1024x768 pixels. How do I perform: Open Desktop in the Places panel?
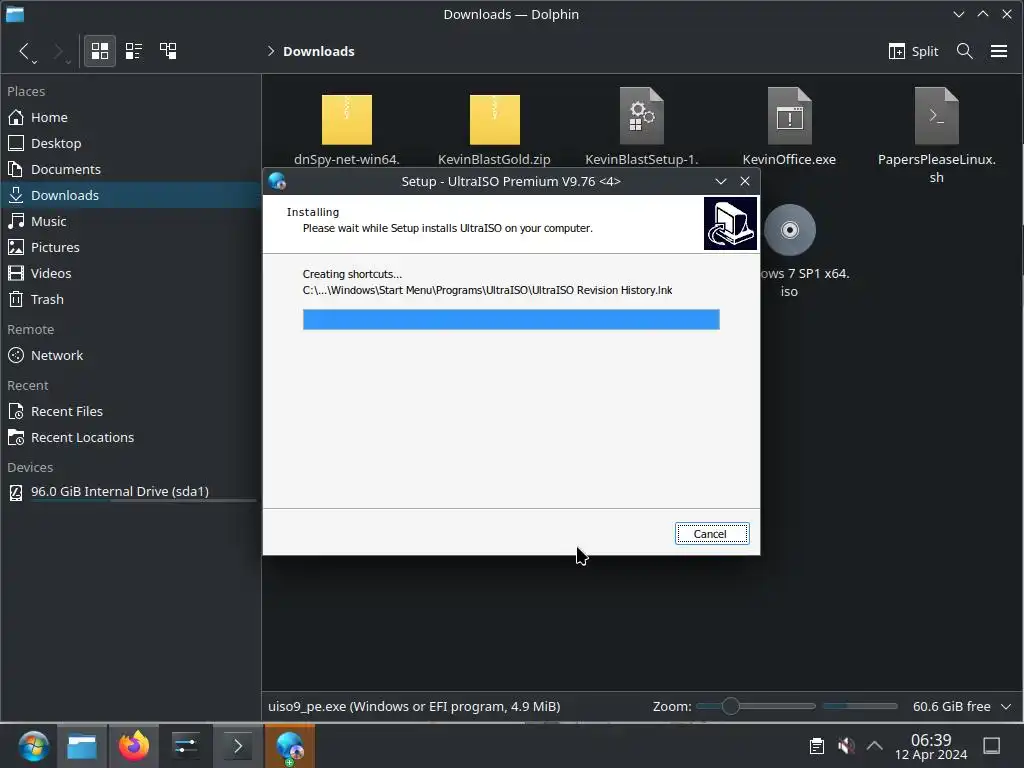131,143
